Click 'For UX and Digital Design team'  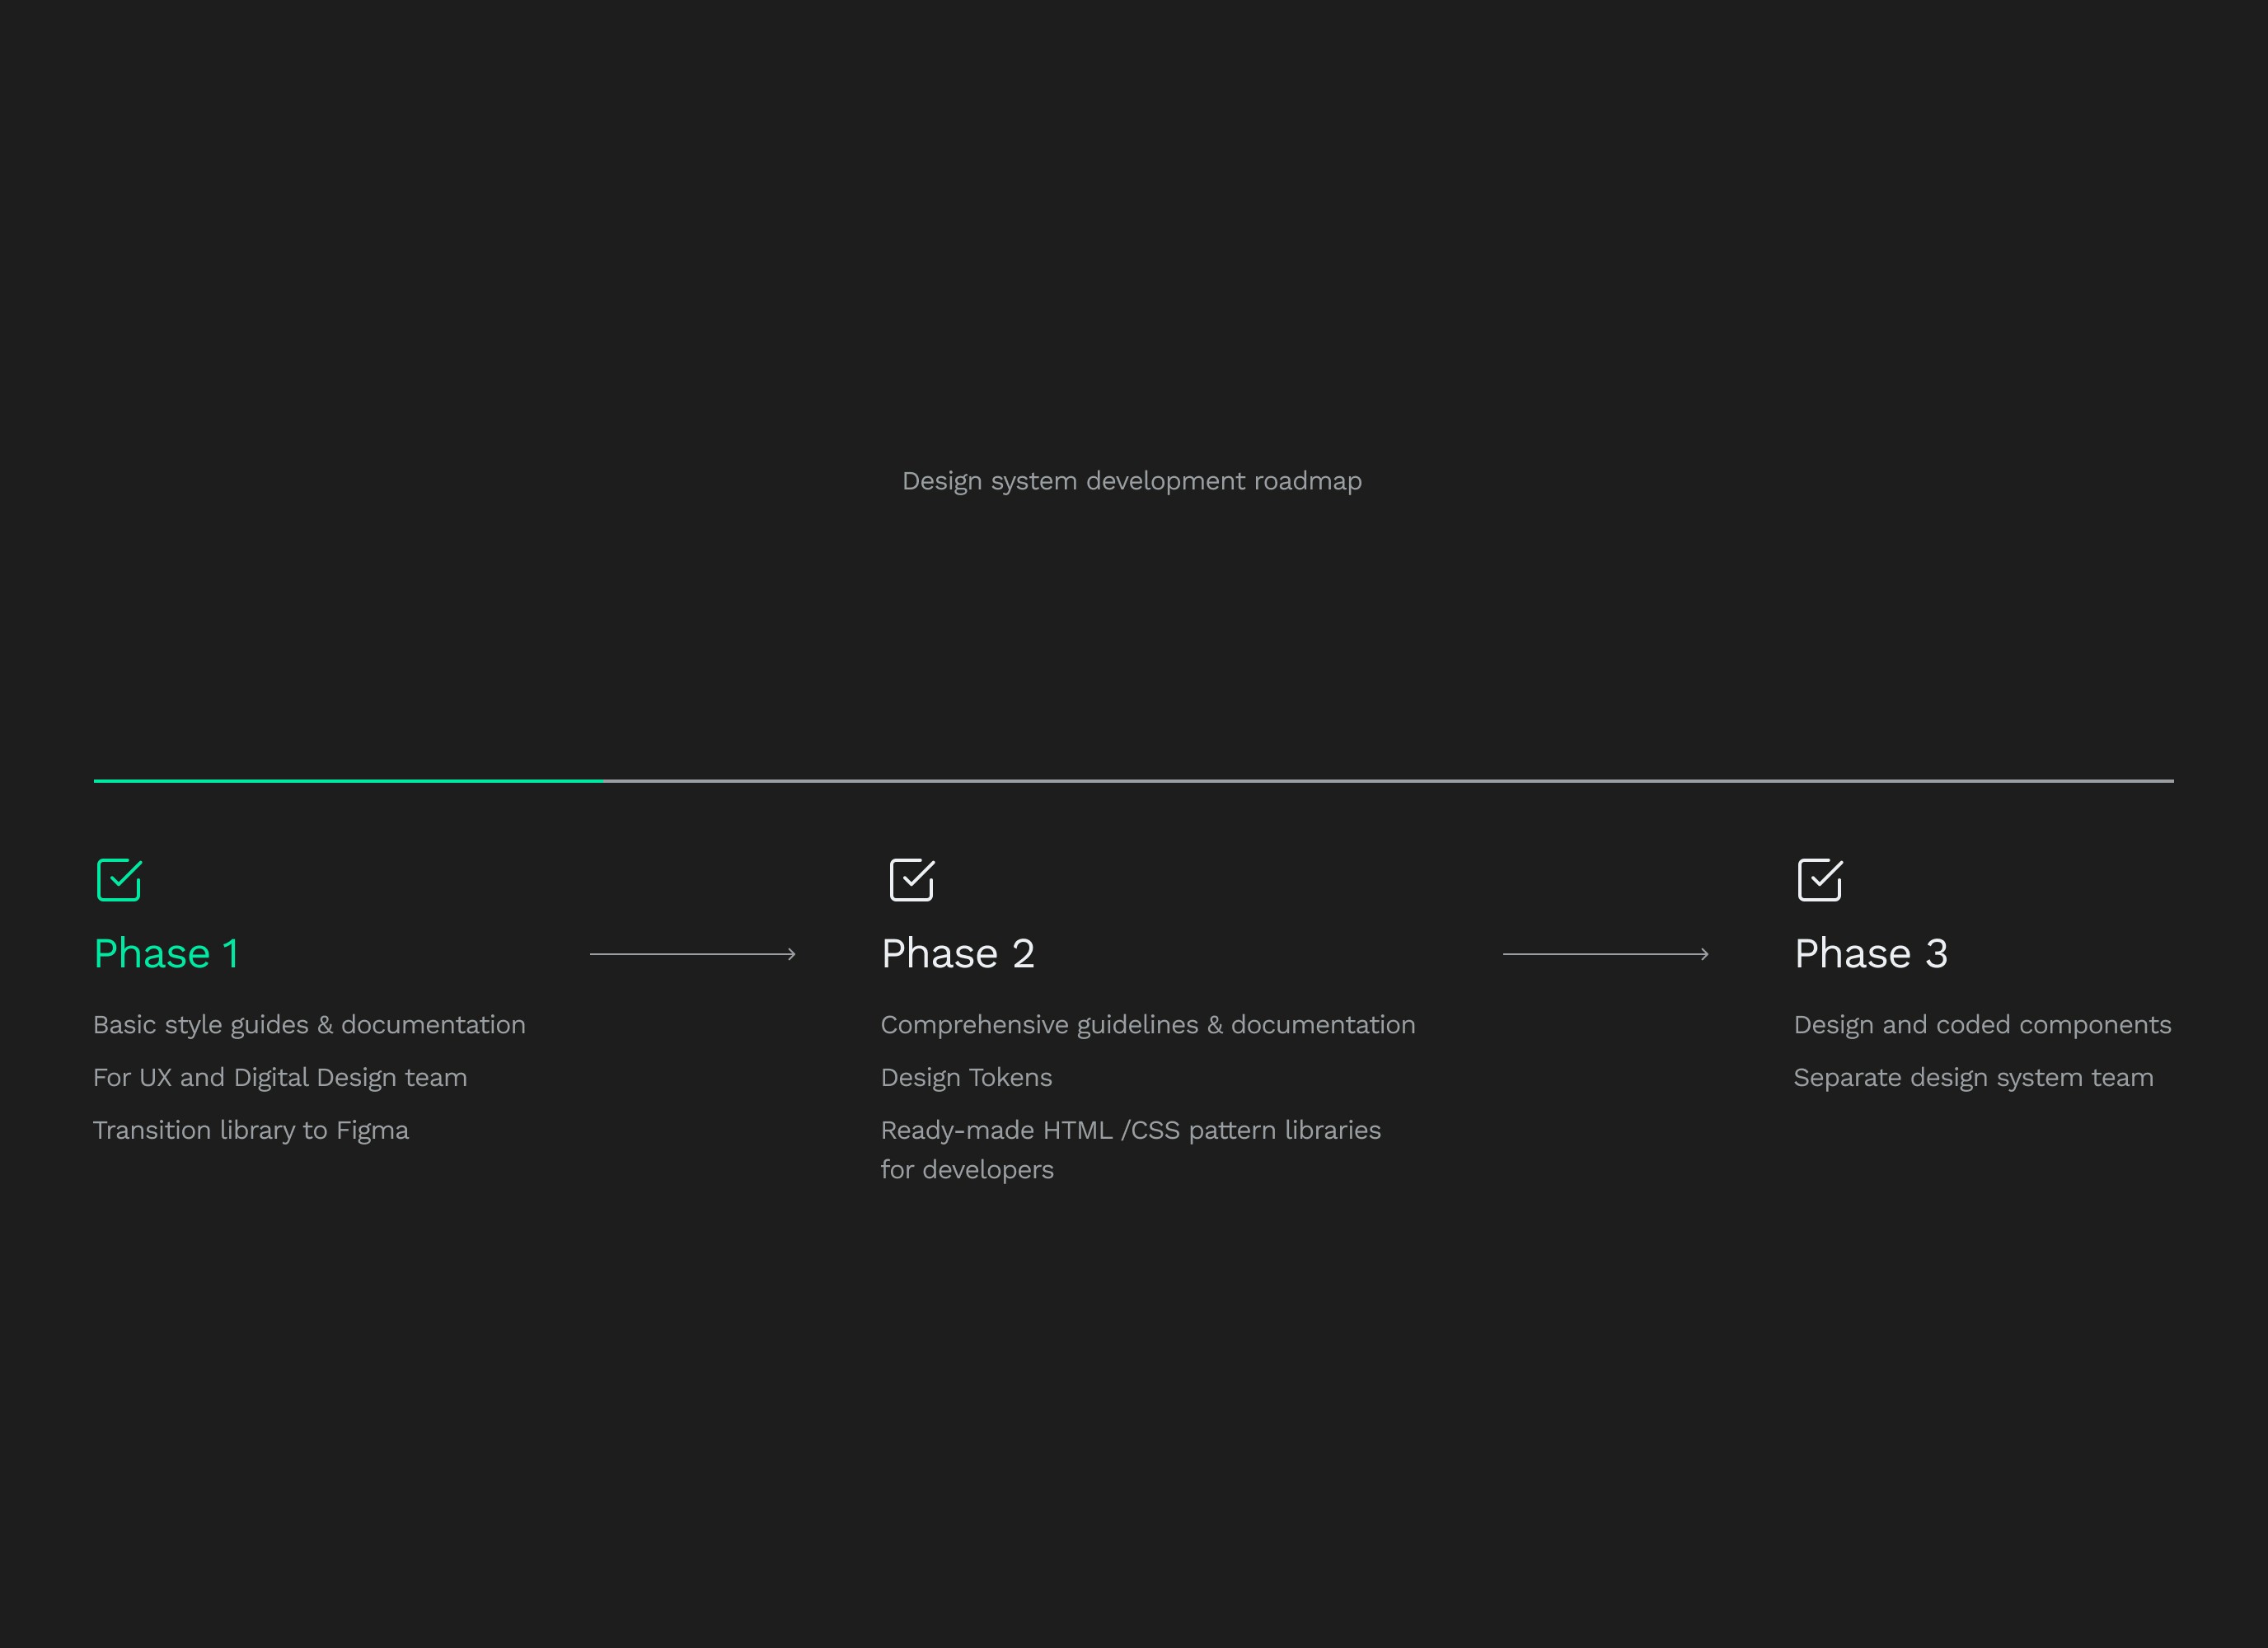coord(280,1078)
